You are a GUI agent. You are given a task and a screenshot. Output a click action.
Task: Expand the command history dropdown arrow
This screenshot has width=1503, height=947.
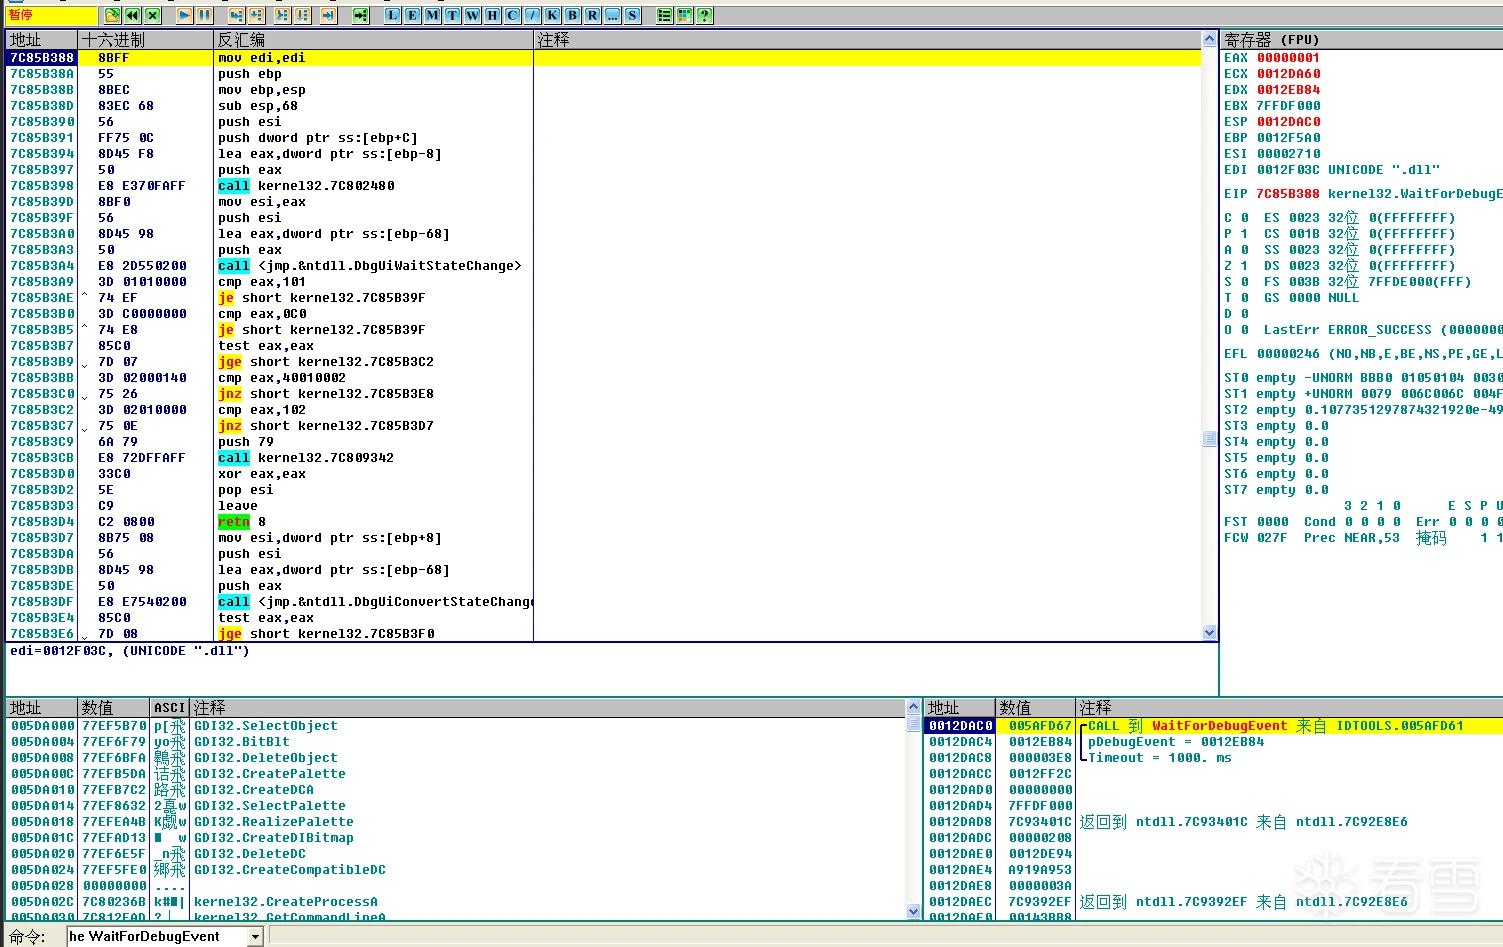tap(255, 937)
